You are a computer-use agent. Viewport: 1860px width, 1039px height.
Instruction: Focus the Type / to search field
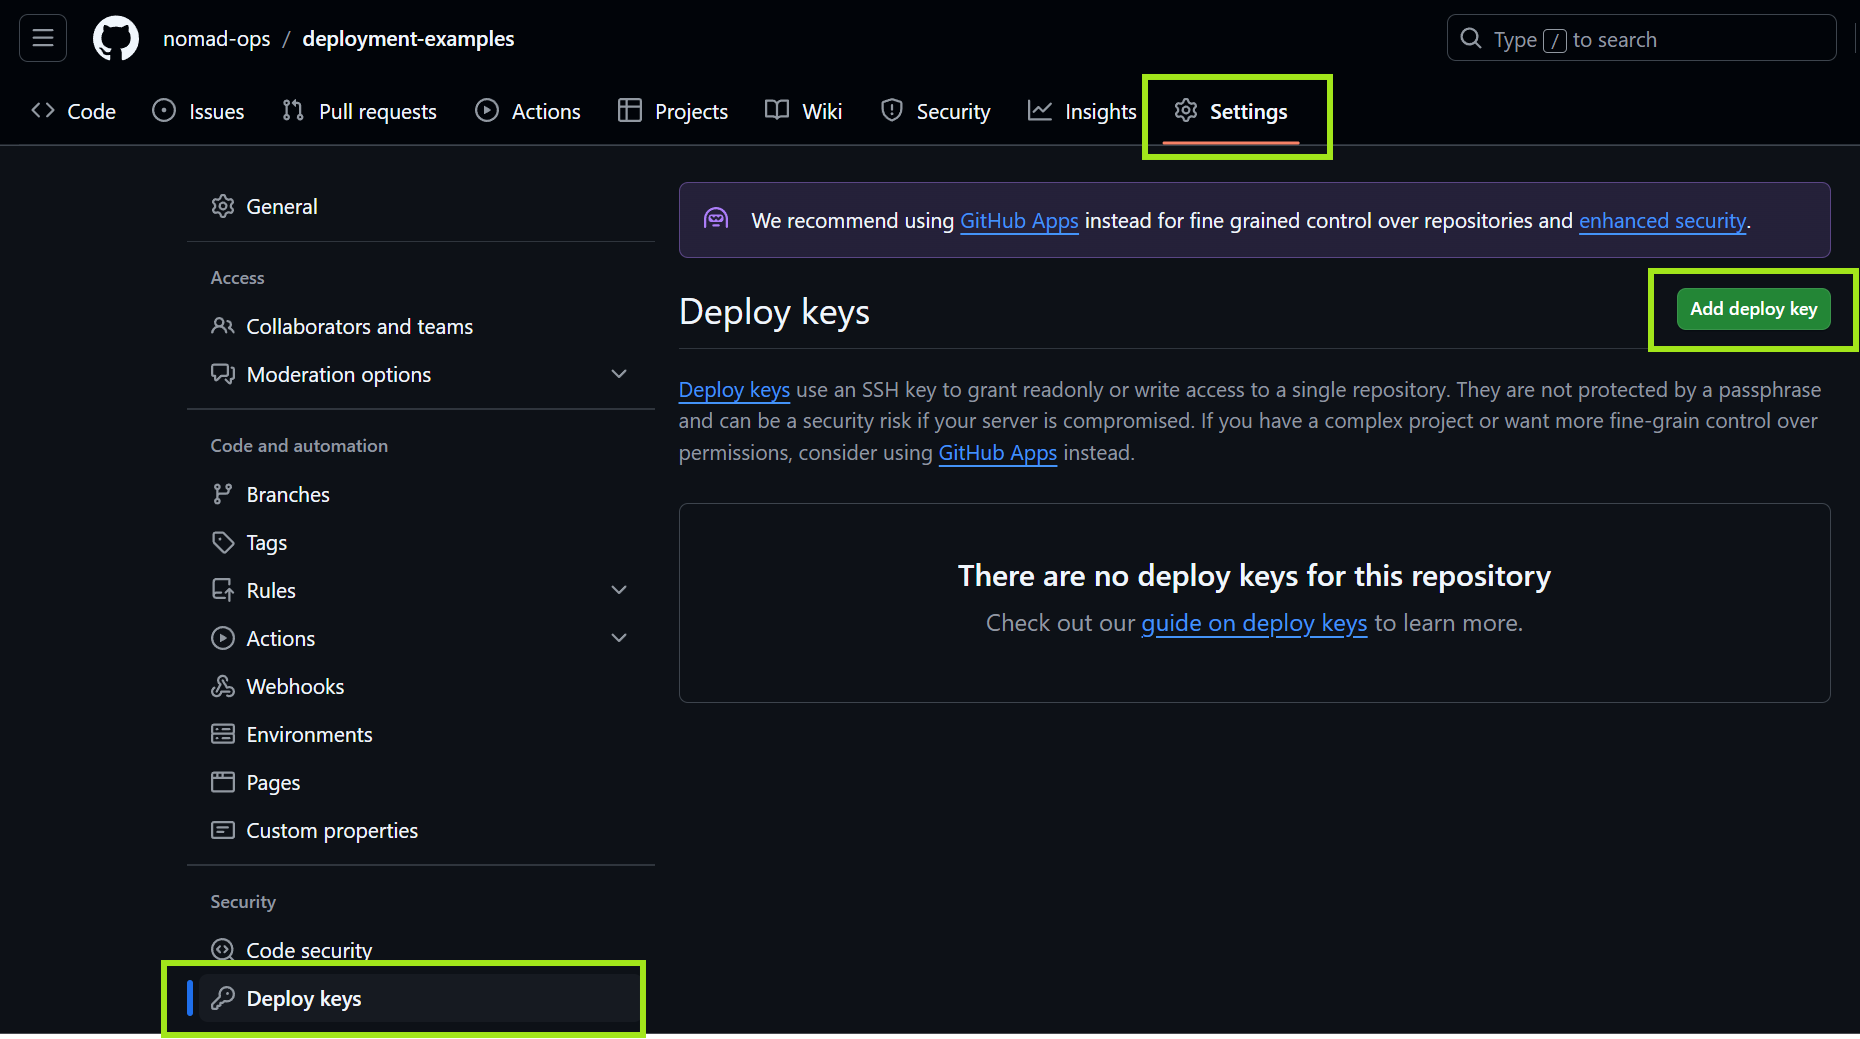click(x=1641, y=38)
